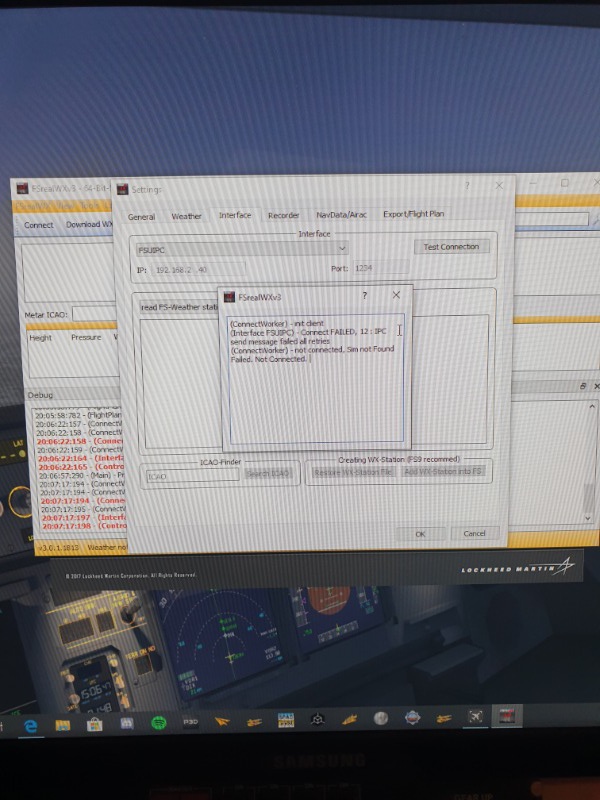The image size is (600, 800).
Task: Click the Pressure column header
Action: point(86,337)
